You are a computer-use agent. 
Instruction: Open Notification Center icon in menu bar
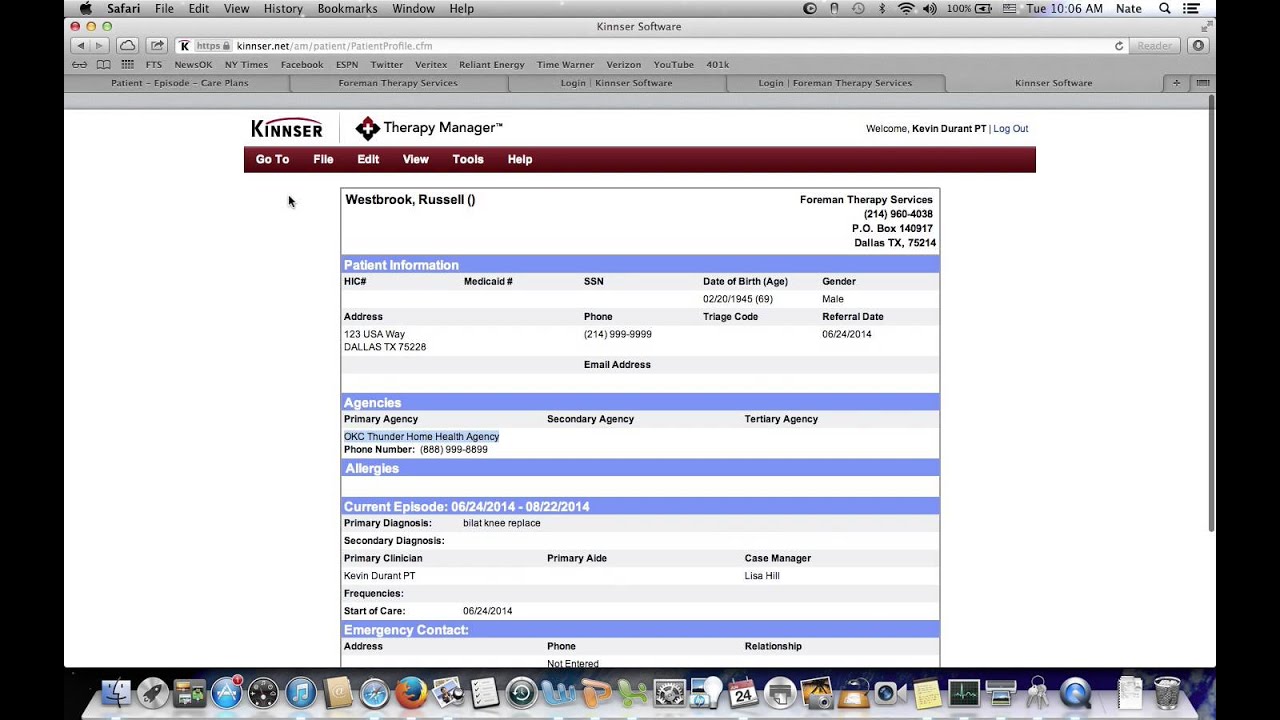point(1191,9)
